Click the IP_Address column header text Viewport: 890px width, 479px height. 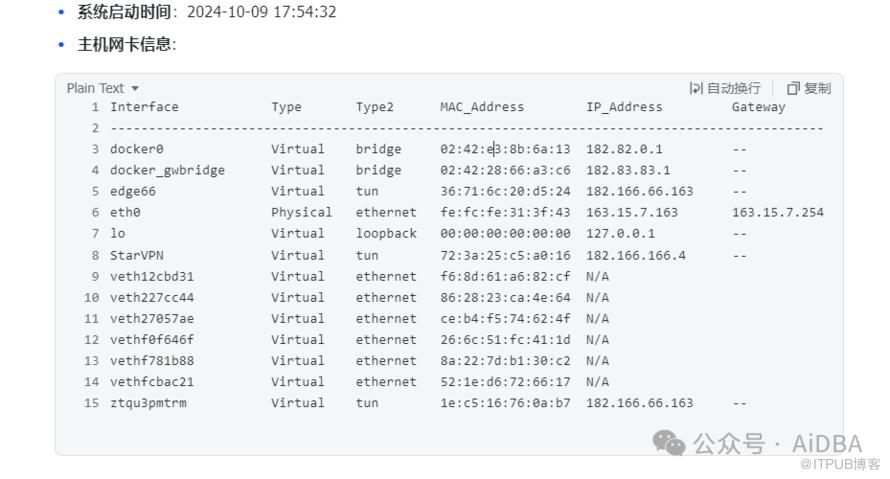(624, 107)
